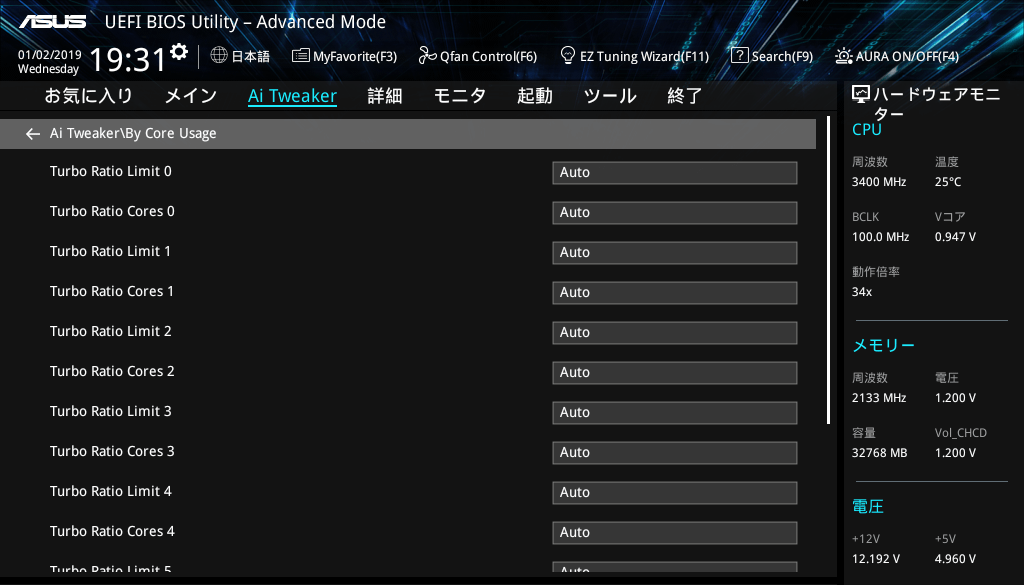This screenshot has width=1024, height=585.
Task: Open the Turbo Ratio Cores 4 dropdown
Action: (675, 533)
